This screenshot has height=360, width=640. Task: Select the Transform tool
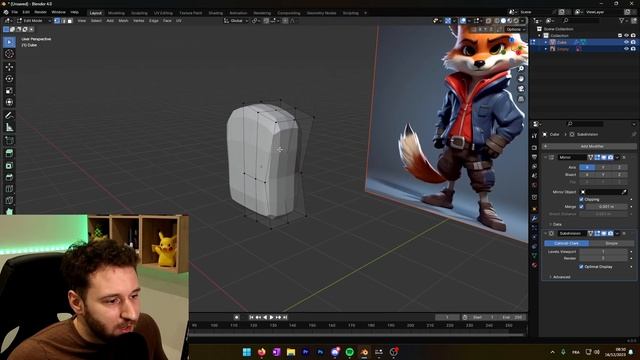coord(9,102)
